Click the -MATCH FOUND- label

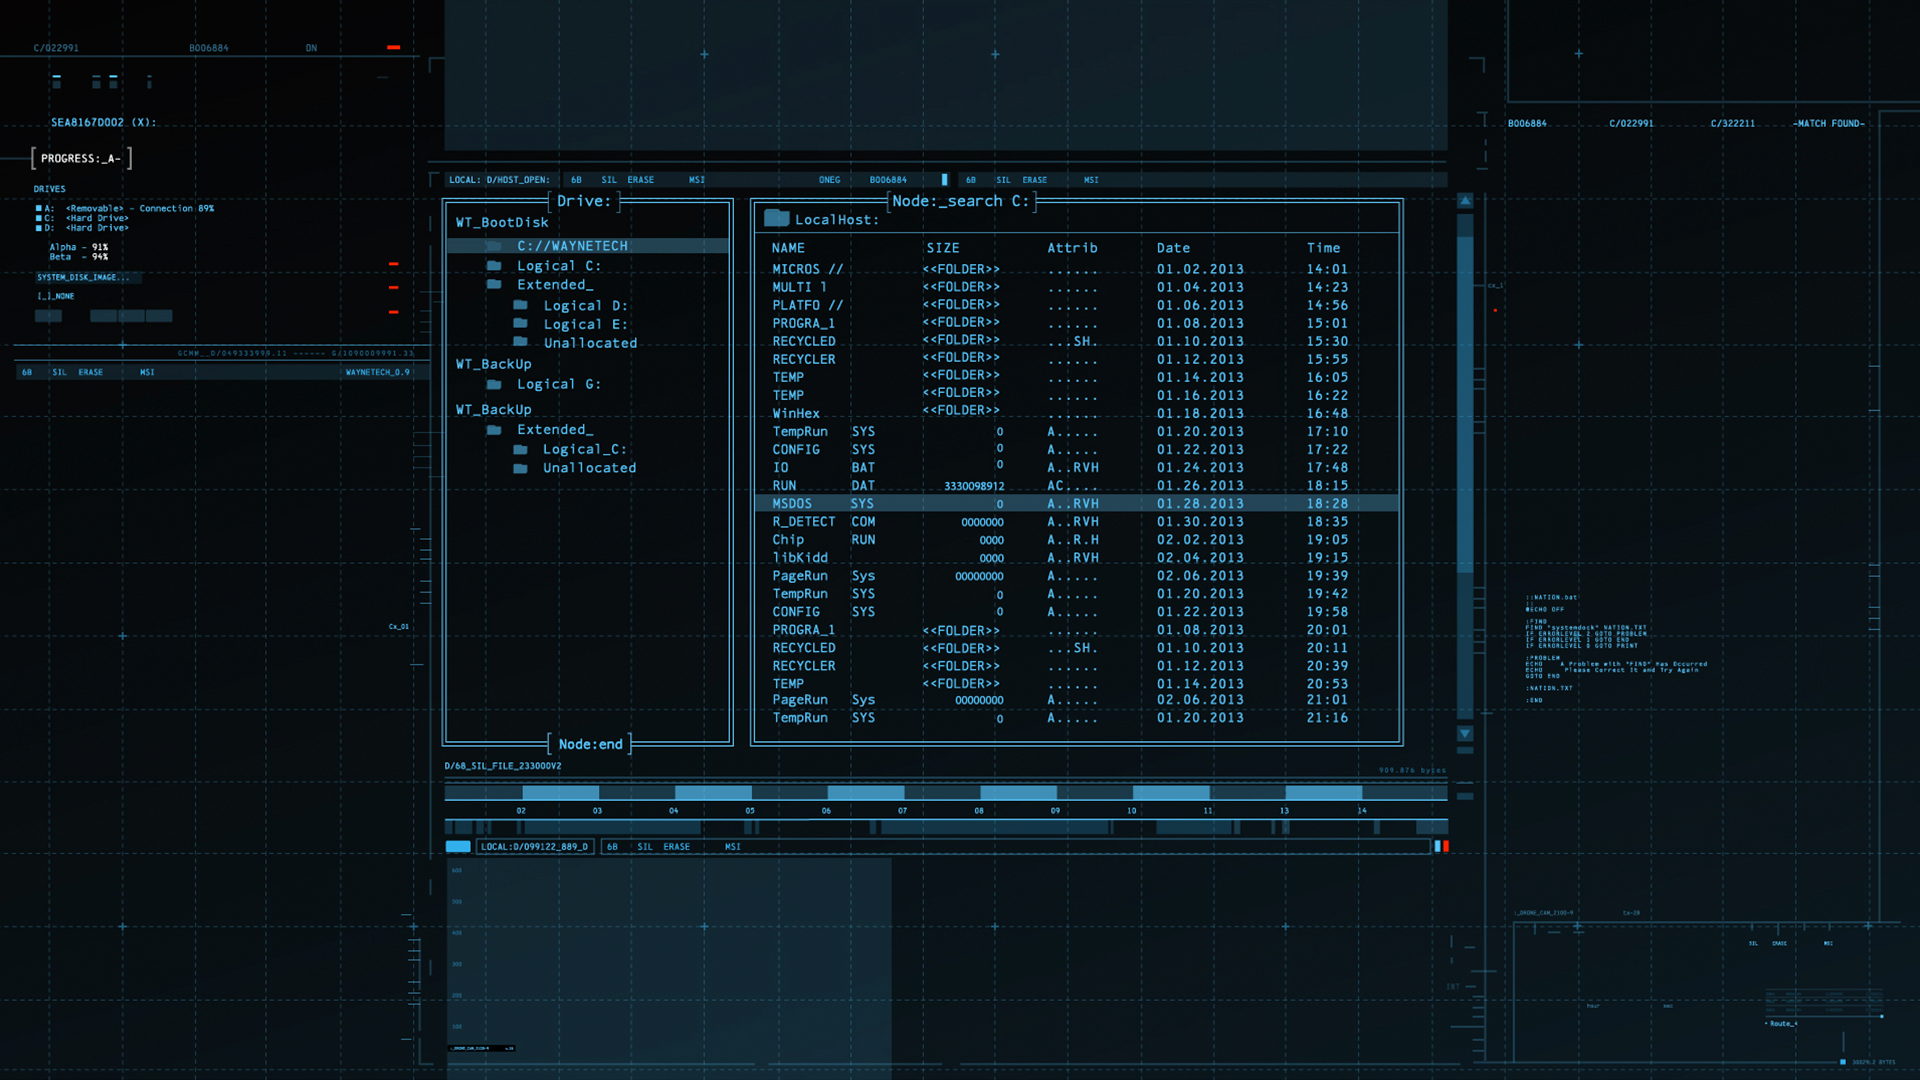(x=1829, y=124)
